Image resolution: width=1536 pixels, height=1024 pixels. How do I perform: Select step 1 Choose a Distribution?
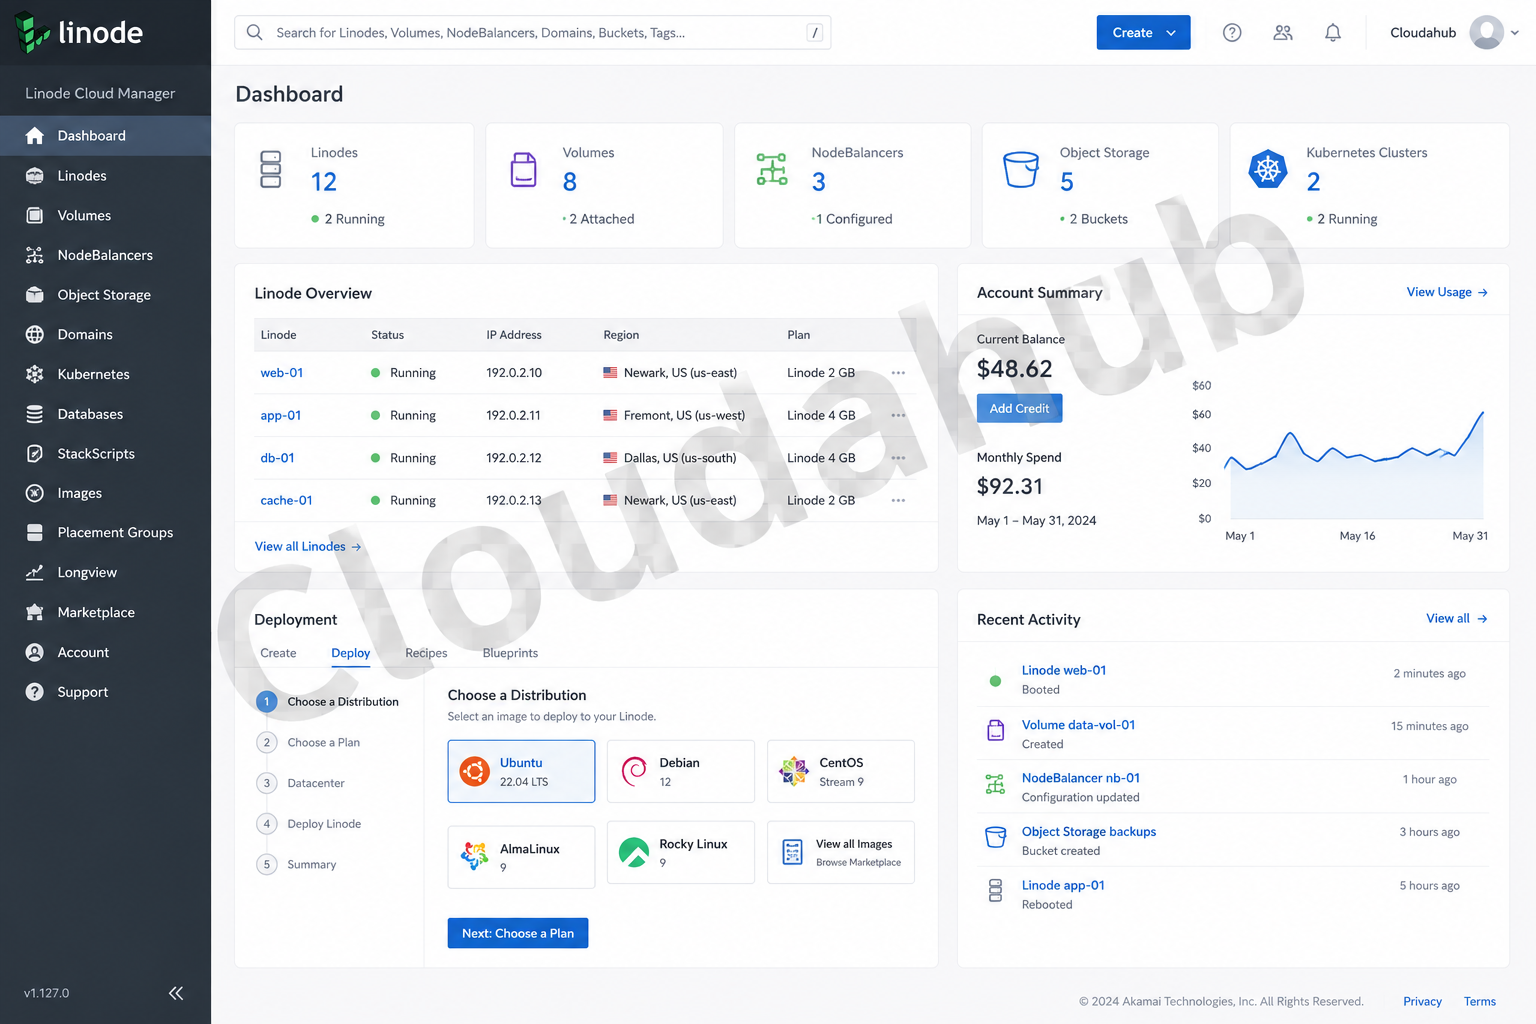328,702
